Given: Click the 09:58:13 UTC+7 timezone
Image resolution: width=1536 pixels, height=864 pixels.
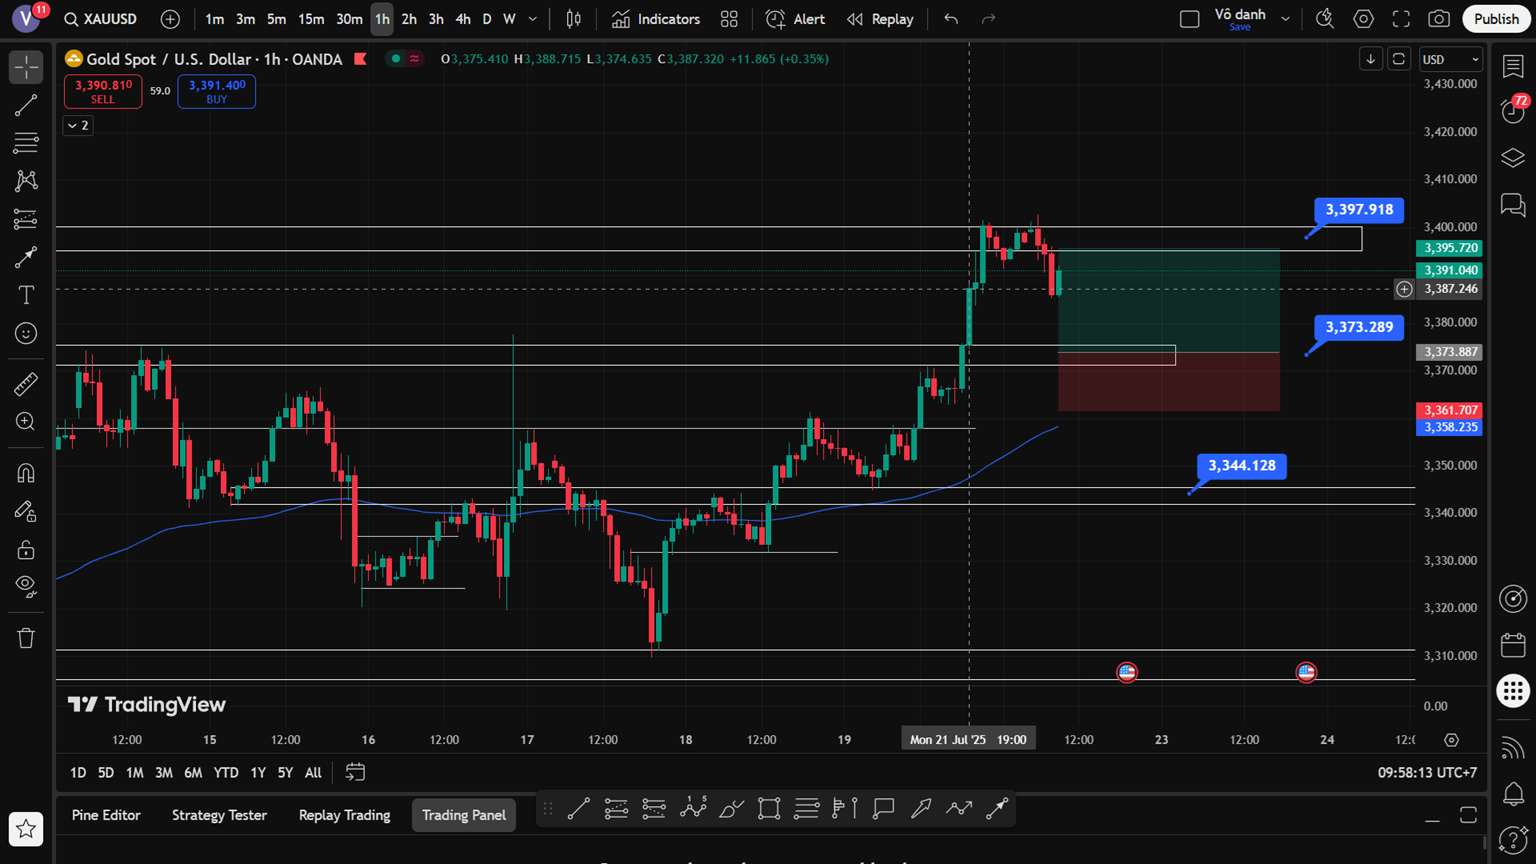Looking at the screenshot, I should pos(1427,772).
